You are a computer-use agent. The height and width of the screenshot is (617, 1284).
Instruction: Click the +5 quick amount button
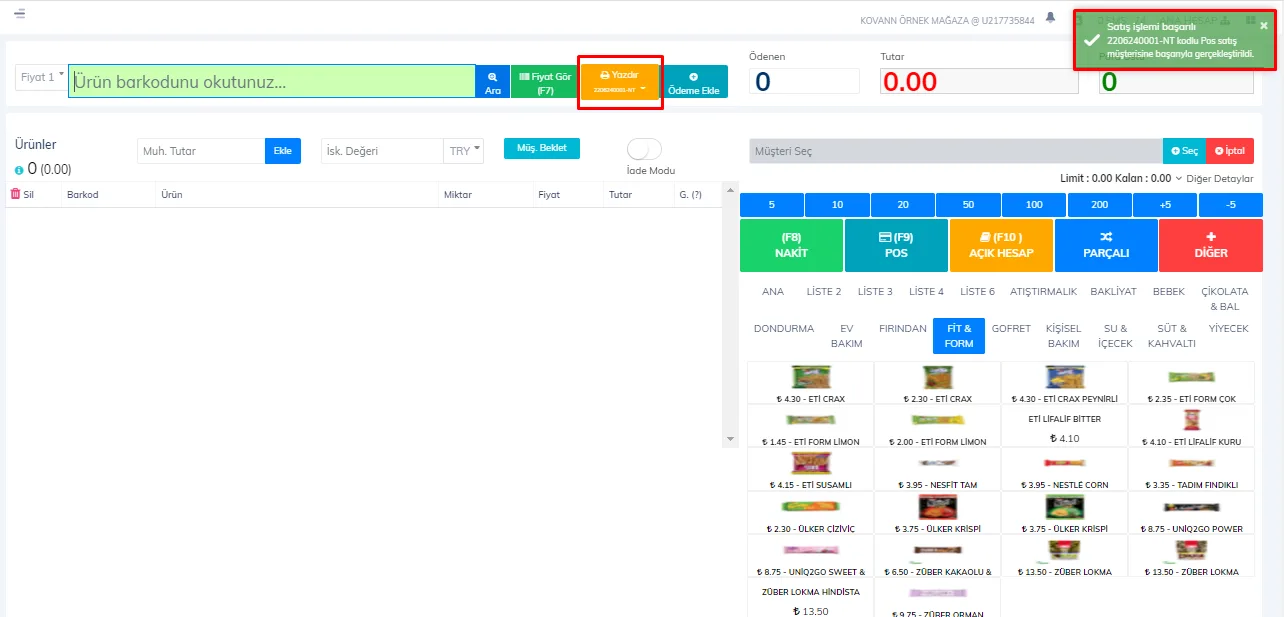tap(1165, 204)
